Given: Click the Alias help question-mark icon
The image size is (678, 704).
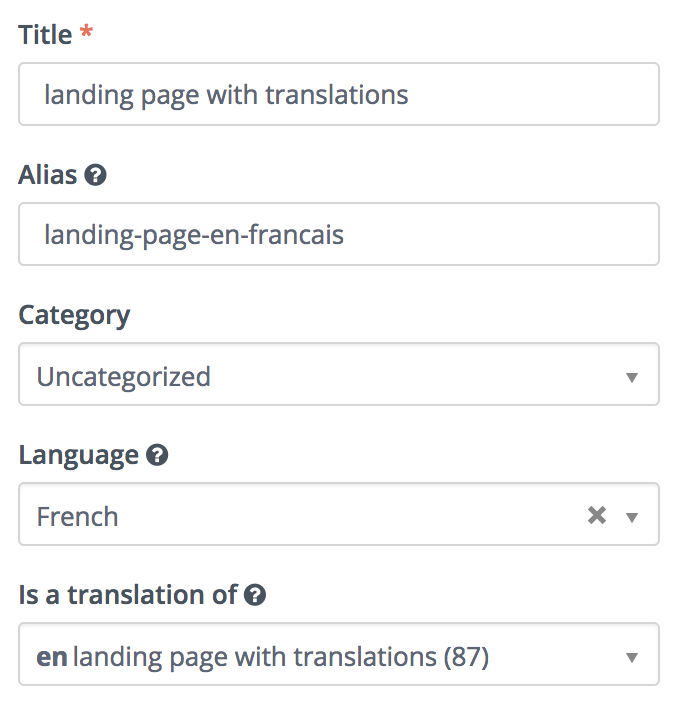Looking at the screenshot, I should point(96,175).
